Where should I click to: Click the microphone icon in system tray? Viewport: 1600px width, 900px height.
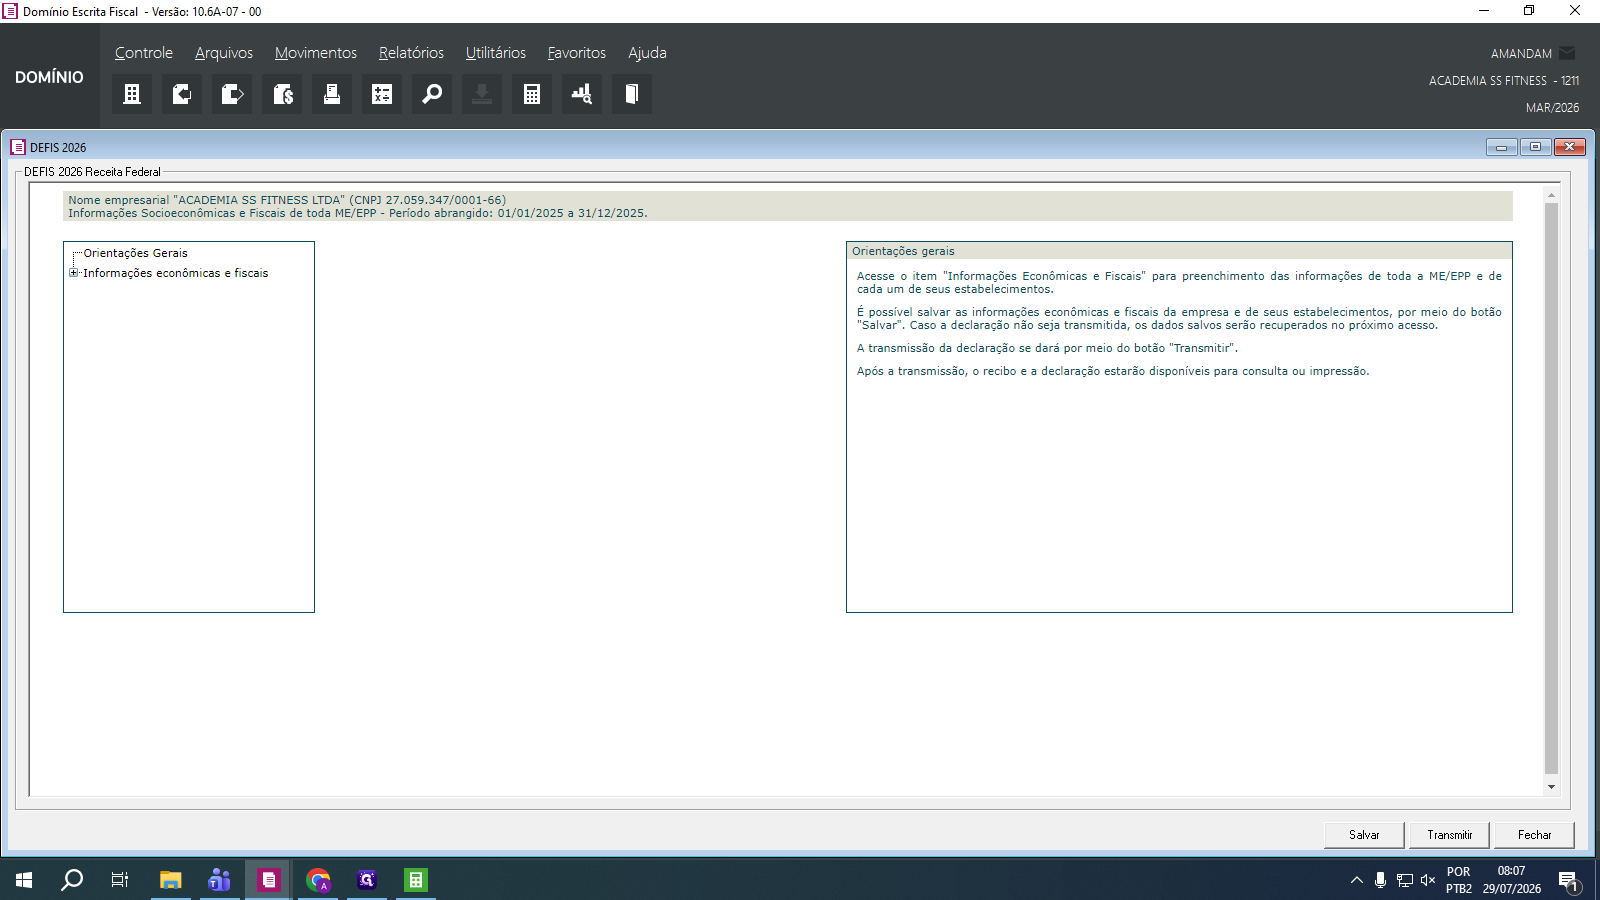point(1380,880)
